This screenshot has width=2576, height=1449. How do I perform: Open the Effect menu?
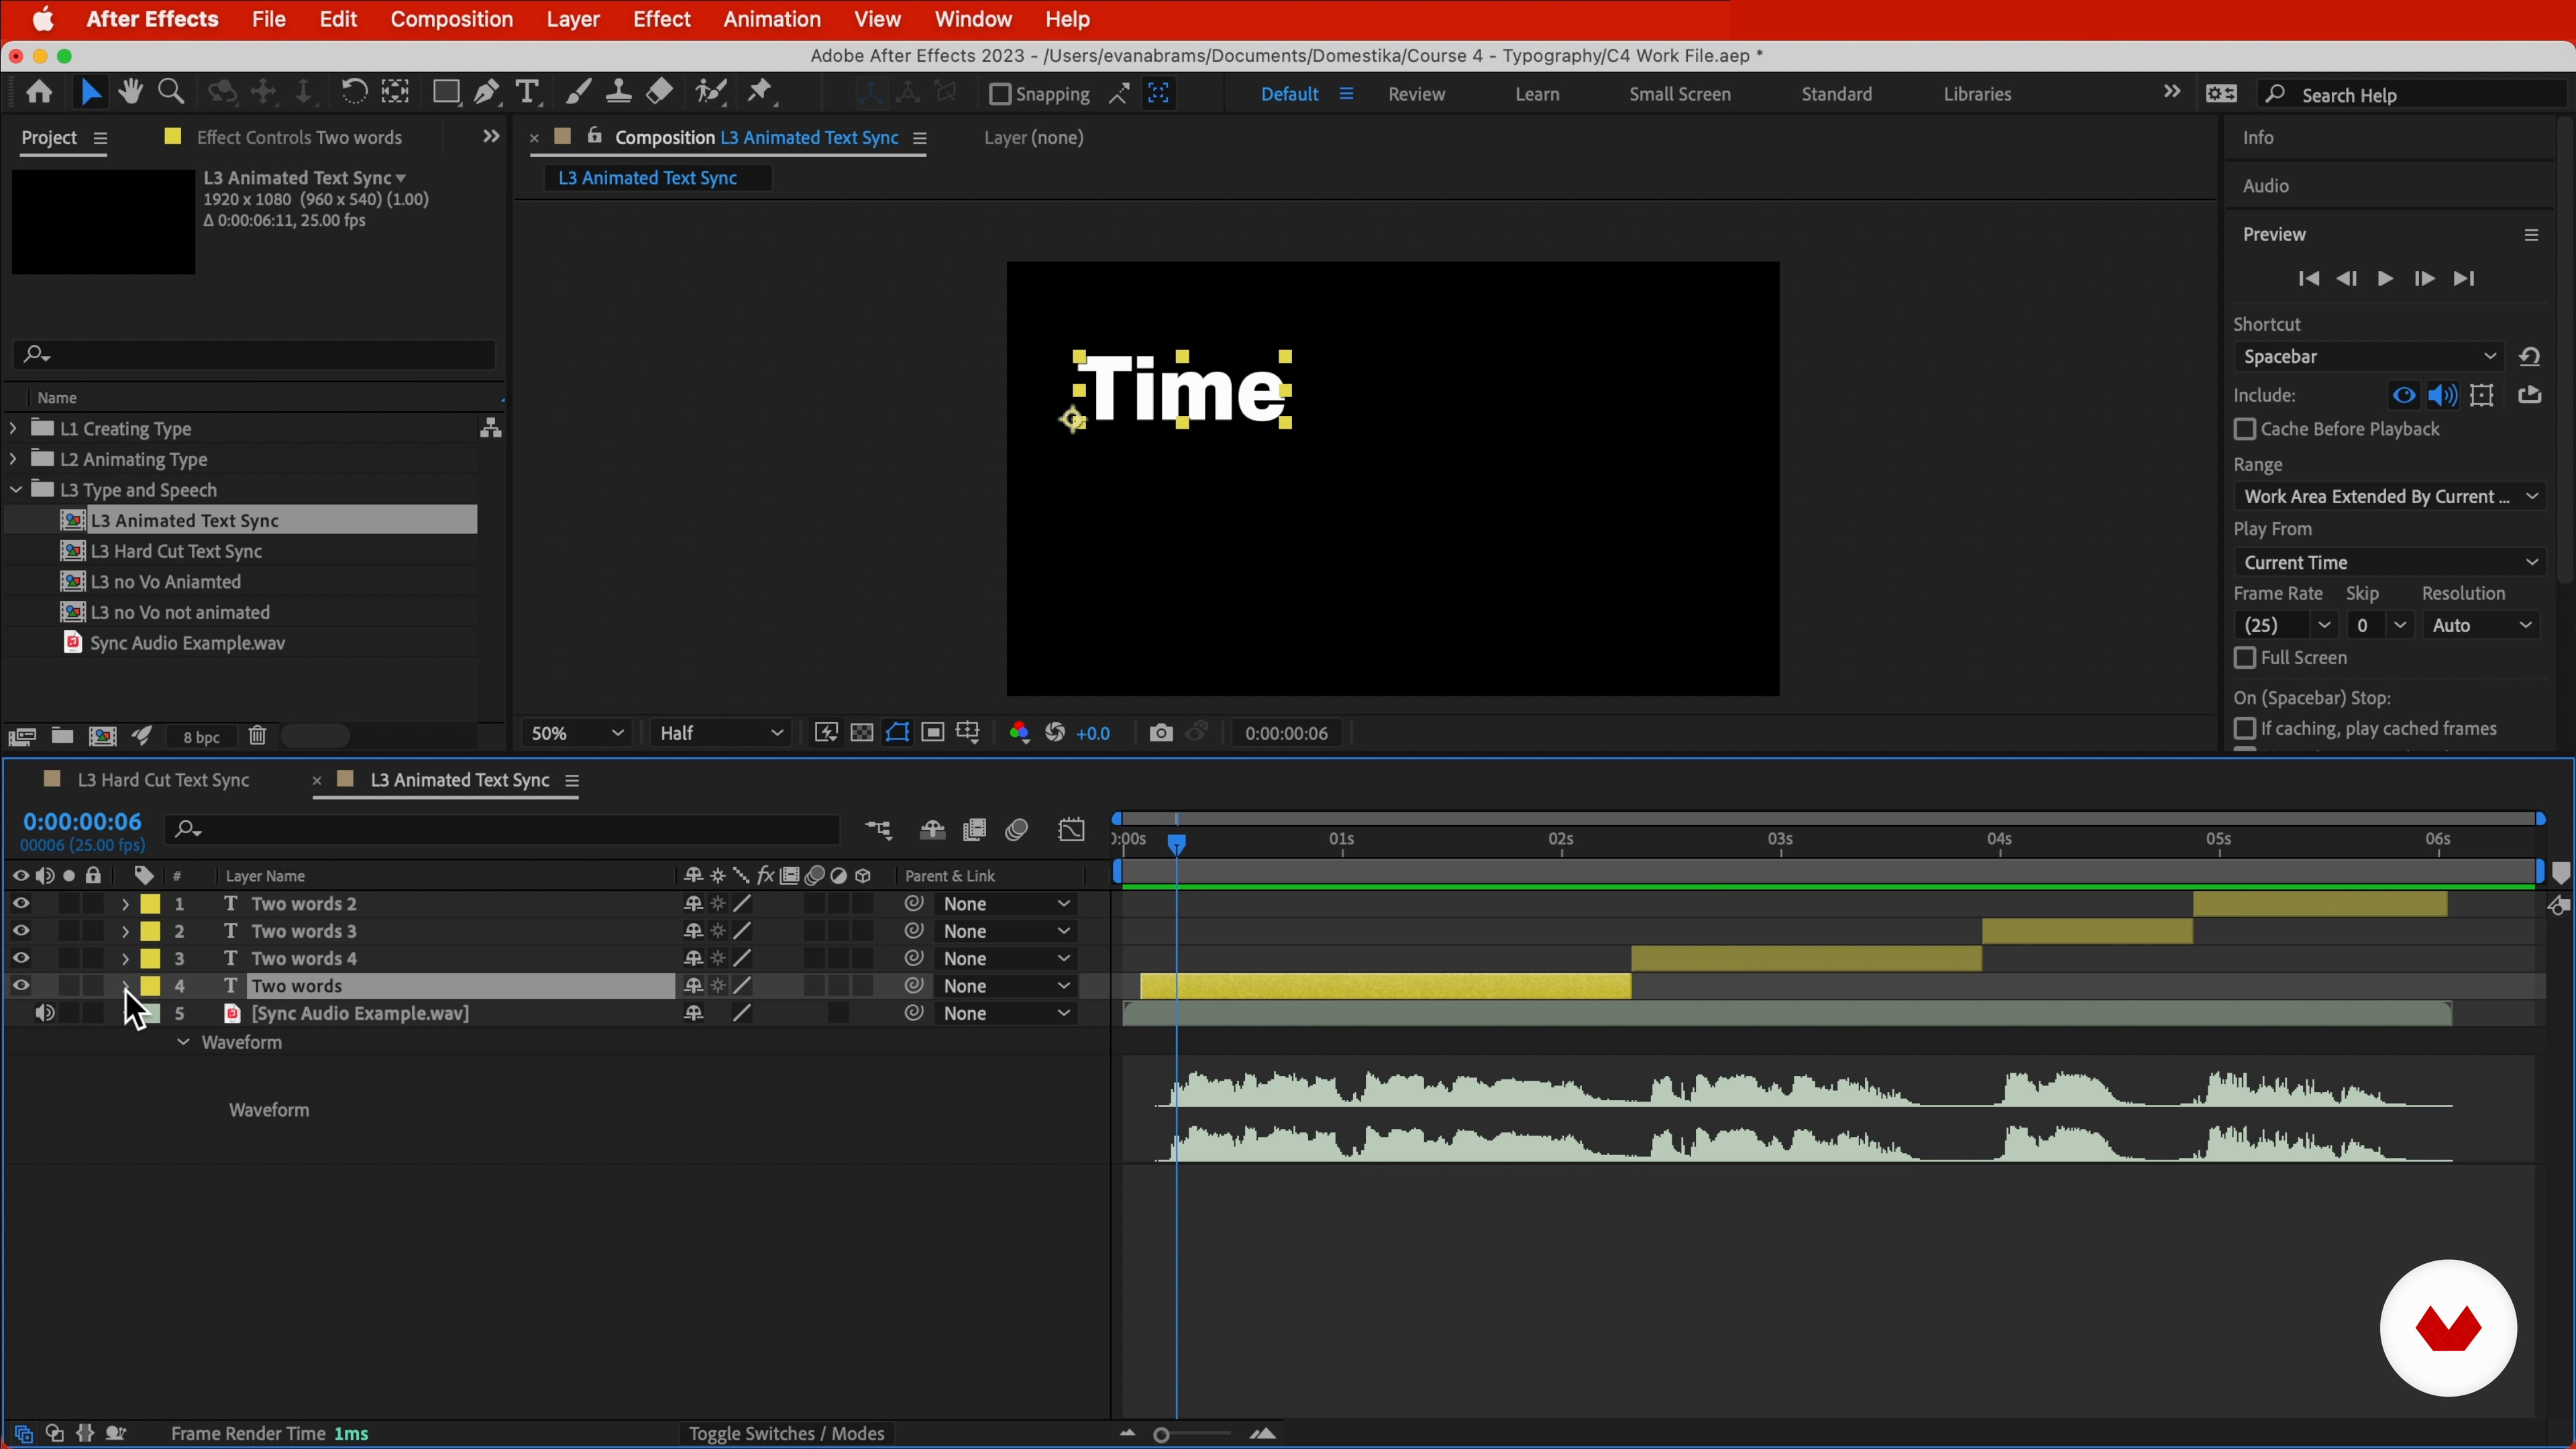point(661,19)
